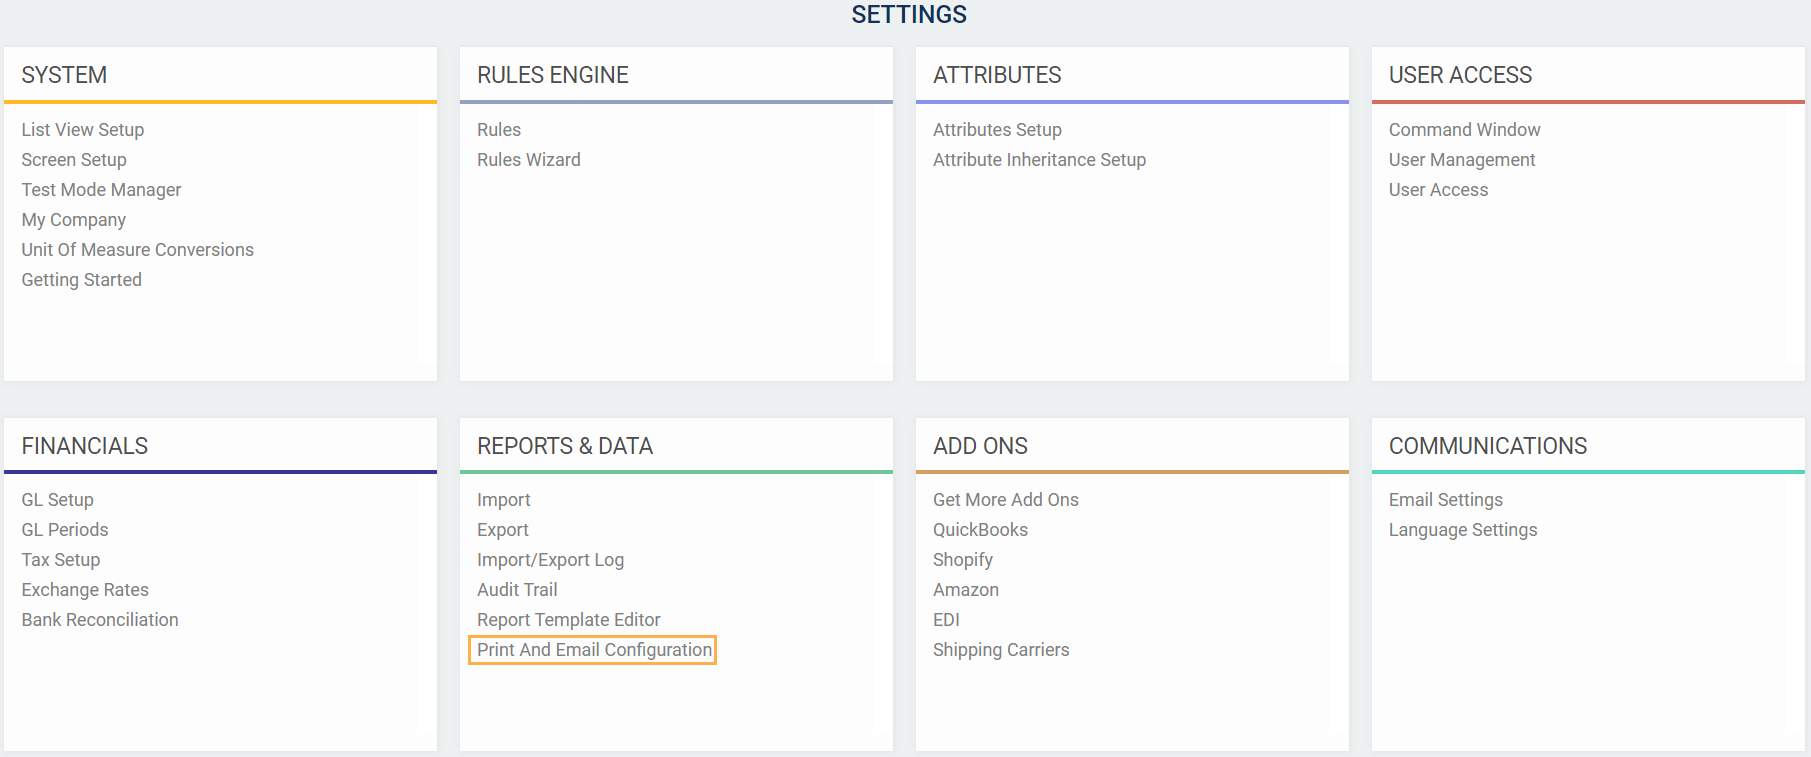Open Test Mode Manager

pos(101,190)
